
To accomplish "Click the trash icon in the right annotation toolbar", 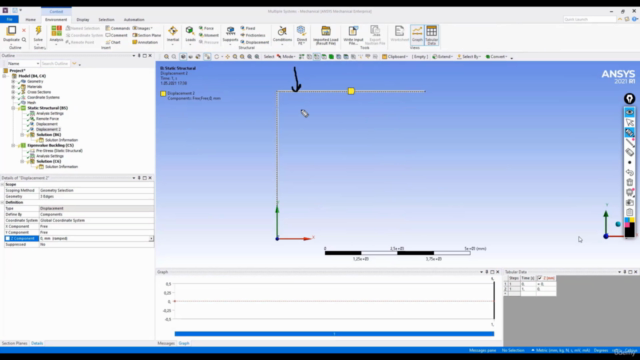I will pos(629,182).
